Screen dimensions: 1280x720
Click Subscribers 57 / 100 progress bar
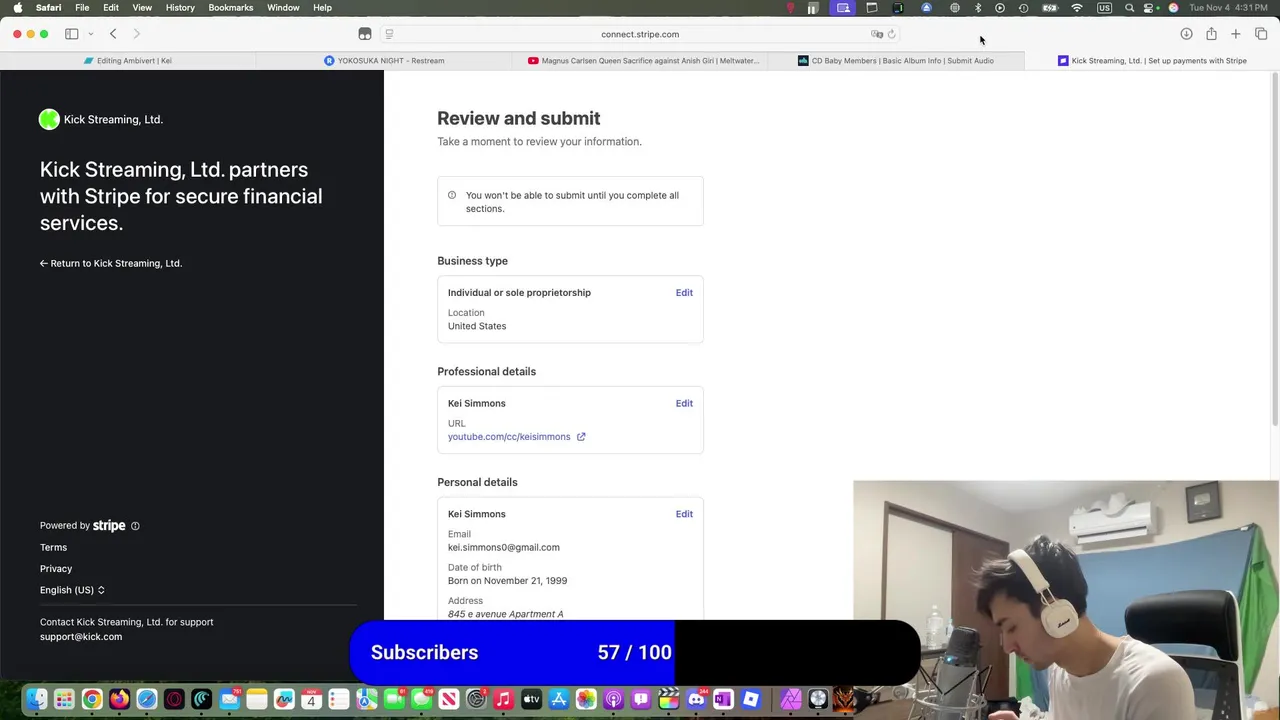tap(635, 653)
